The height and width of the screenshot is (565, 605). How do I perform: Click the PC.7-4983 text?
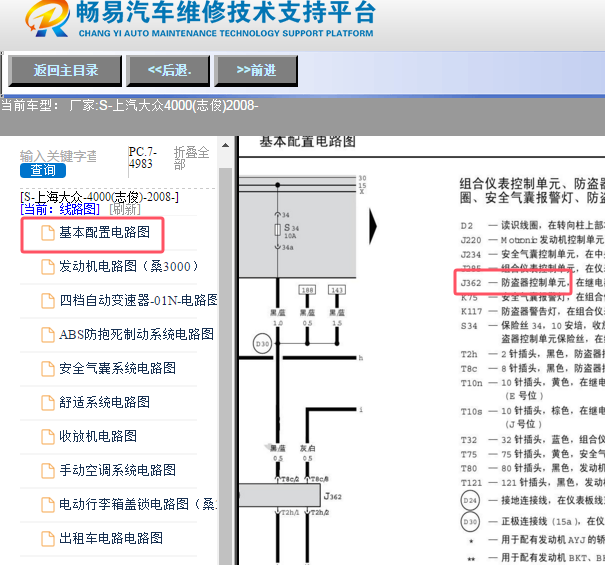coord(142,158)
